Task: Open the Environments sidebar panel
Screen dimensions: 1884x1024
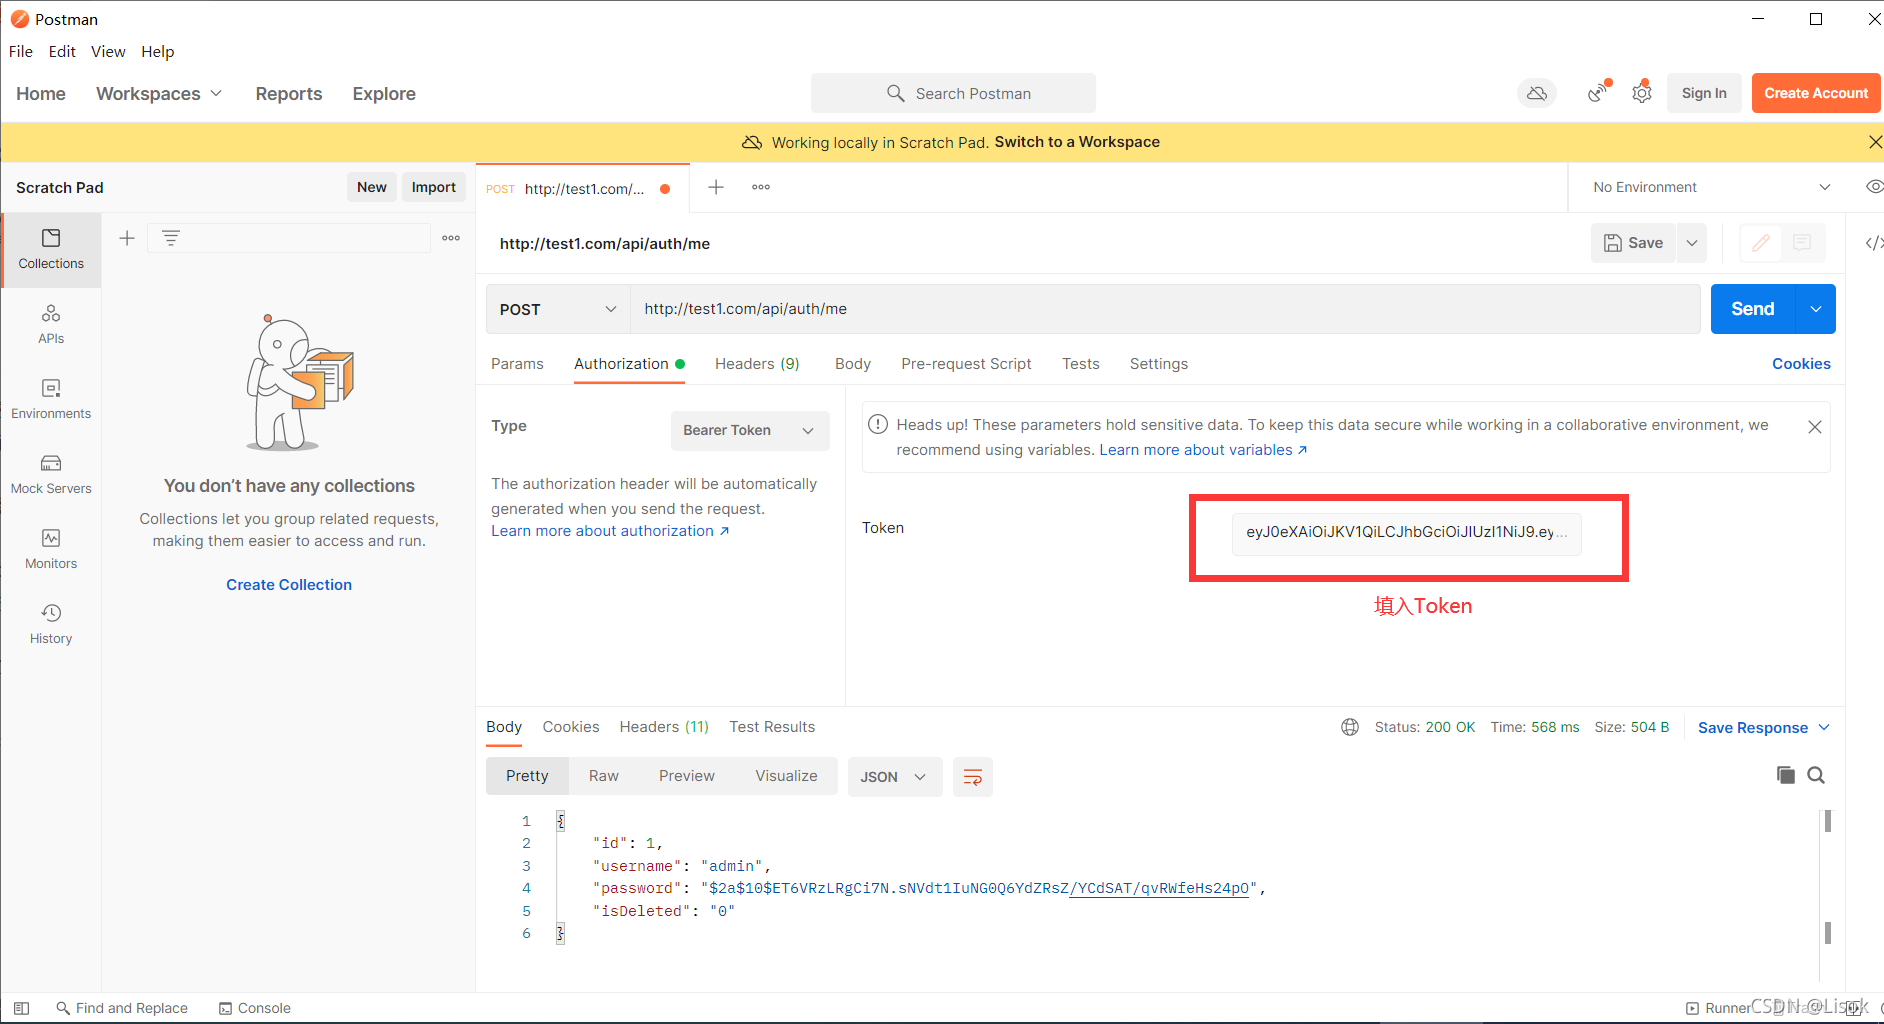Action: point(51,399)
